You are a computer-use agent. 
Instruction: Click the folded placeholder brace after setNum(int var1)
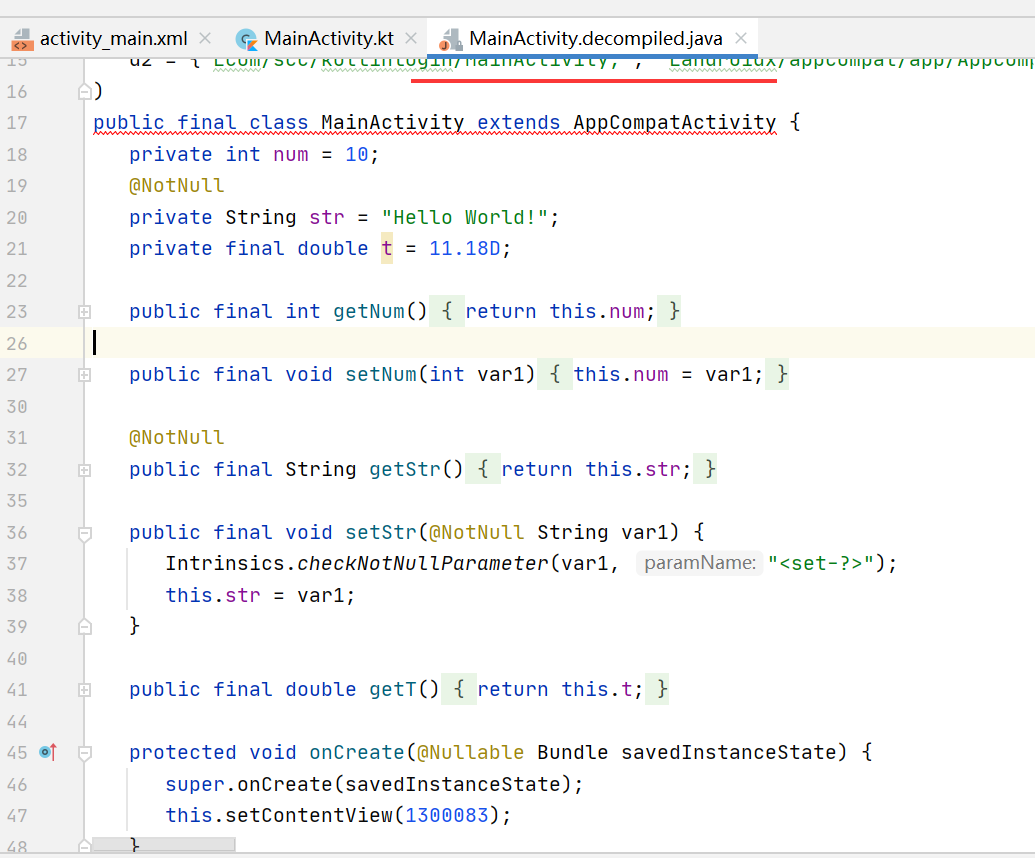555,374
